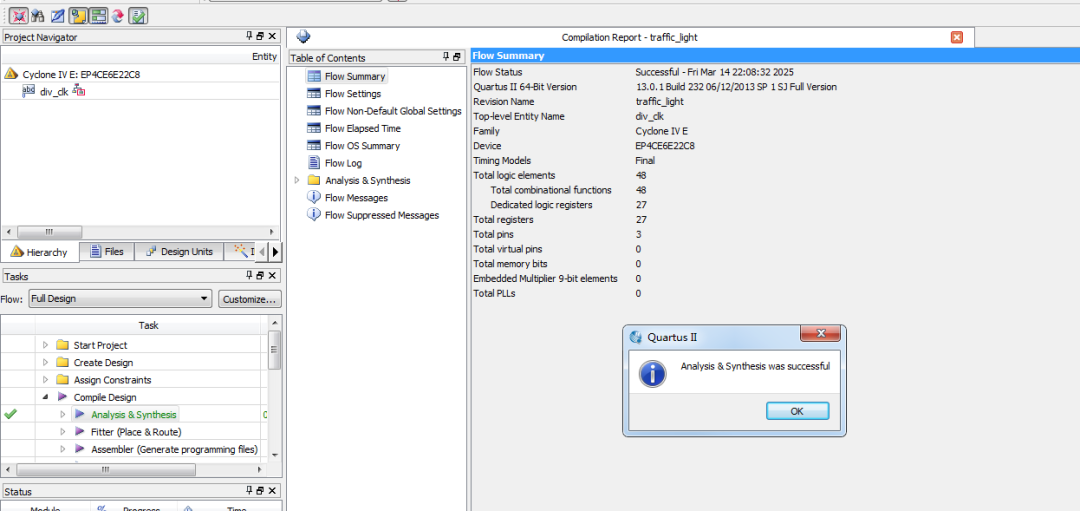The image size is (1080, 511).
Task: Expand the Fitter (Place & Route) task
Action: (x=63, y=432)
